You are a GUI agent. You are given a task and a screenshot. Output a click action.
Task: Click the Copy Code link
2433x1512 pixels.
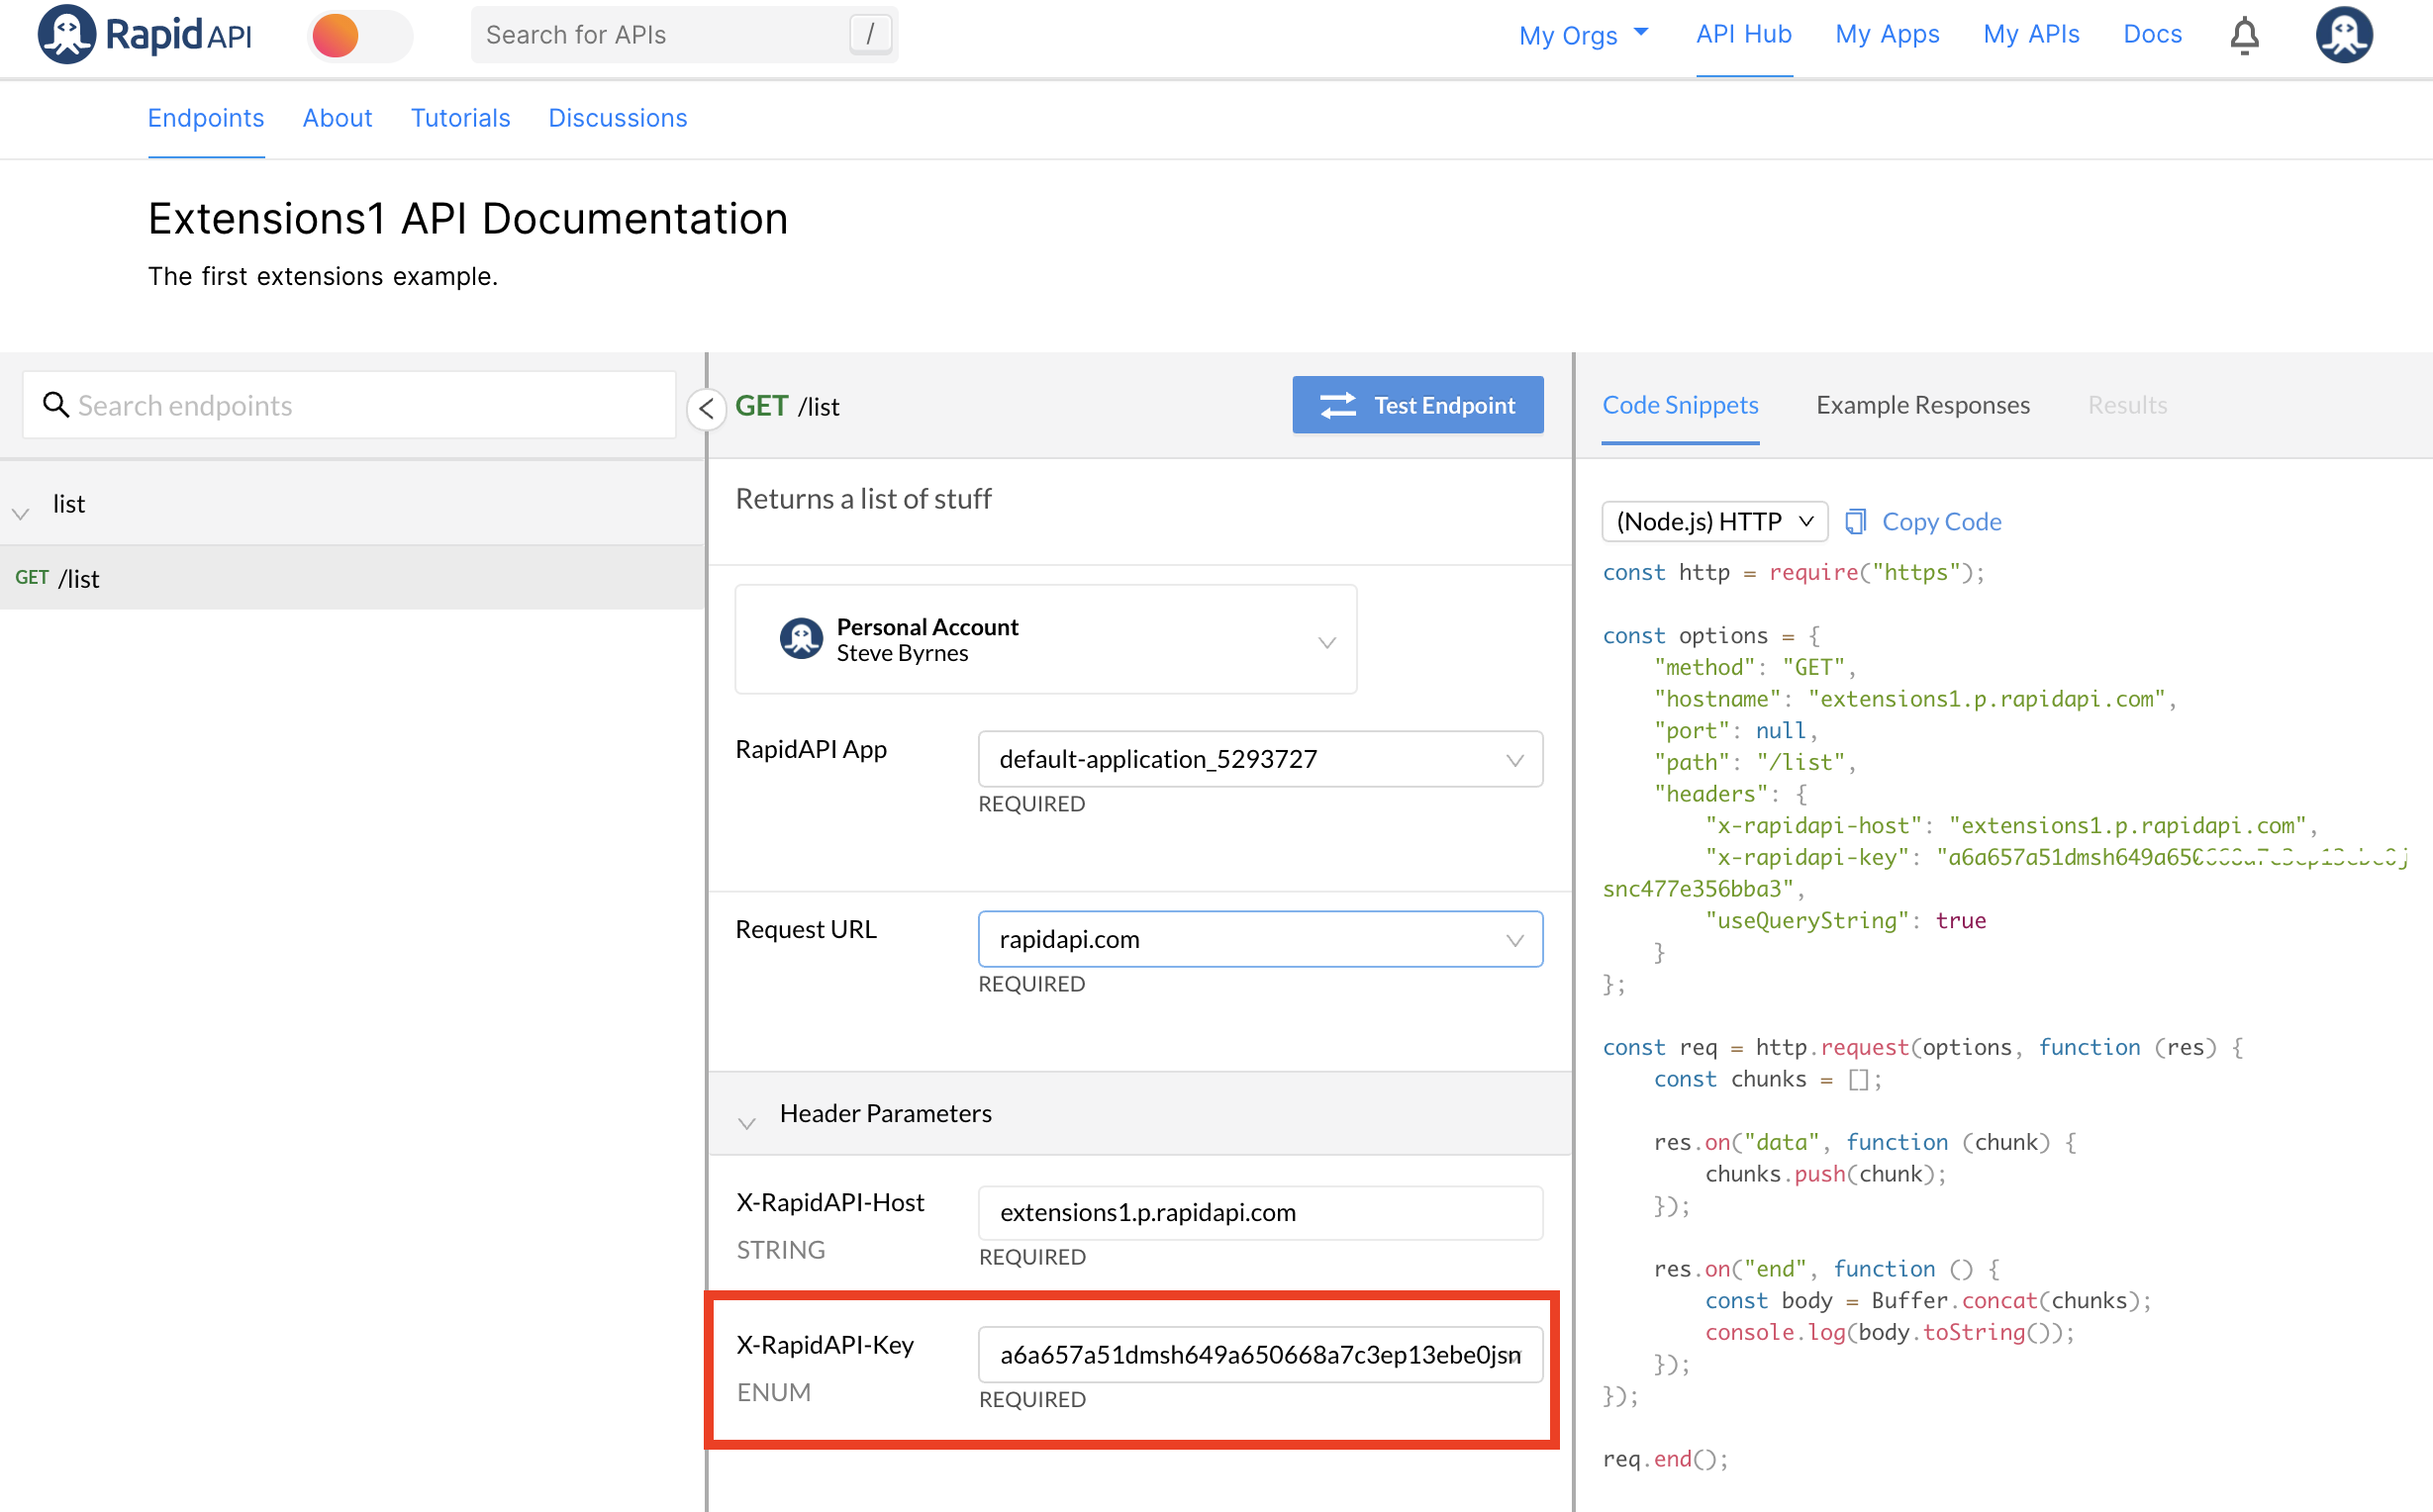pyautogui.click(x=1941, y=522)
